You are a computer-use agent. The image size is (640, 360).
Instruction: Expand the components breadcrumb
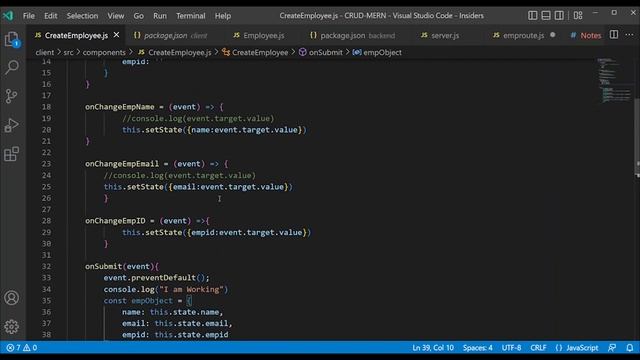pyautogui.click(x=104, y=52)
